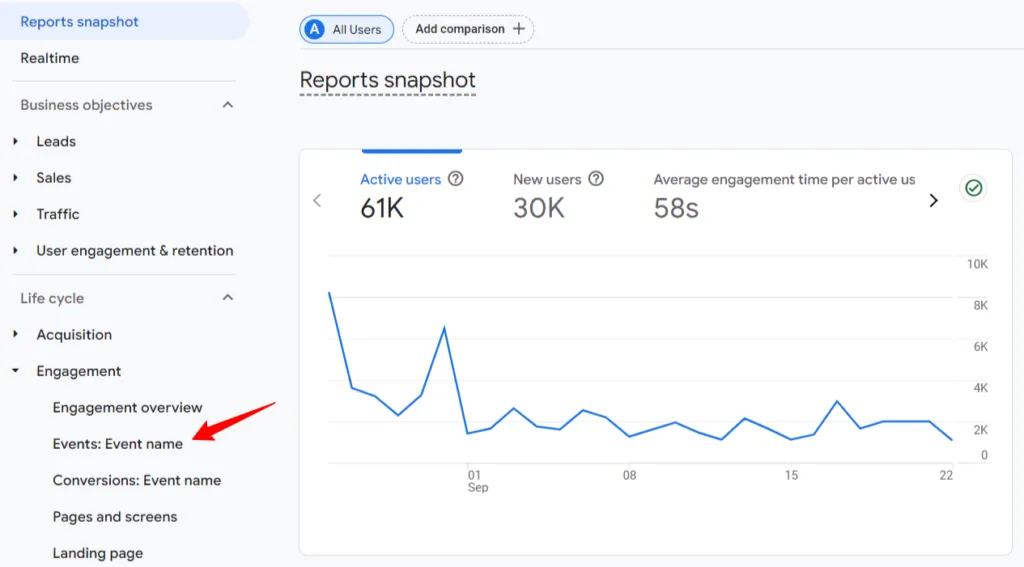The image size is (1024, 567).
Task: Expand User engagement & retention
Action: [16, 251]
